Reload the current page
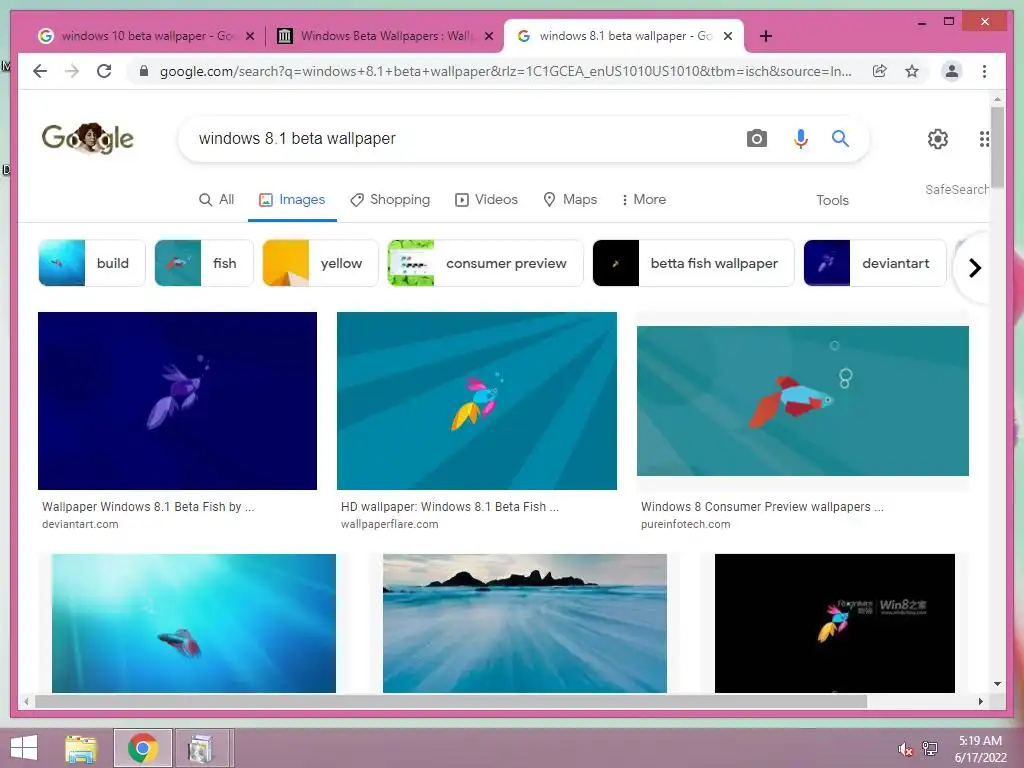Image resolution: width=1024 pixels, height=768 pixels. pos(104,71)
